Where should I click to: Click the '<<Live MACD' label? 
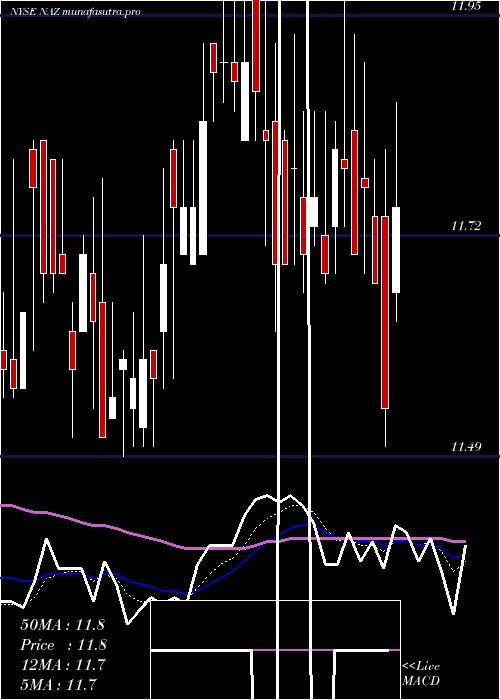click(421, 674)
